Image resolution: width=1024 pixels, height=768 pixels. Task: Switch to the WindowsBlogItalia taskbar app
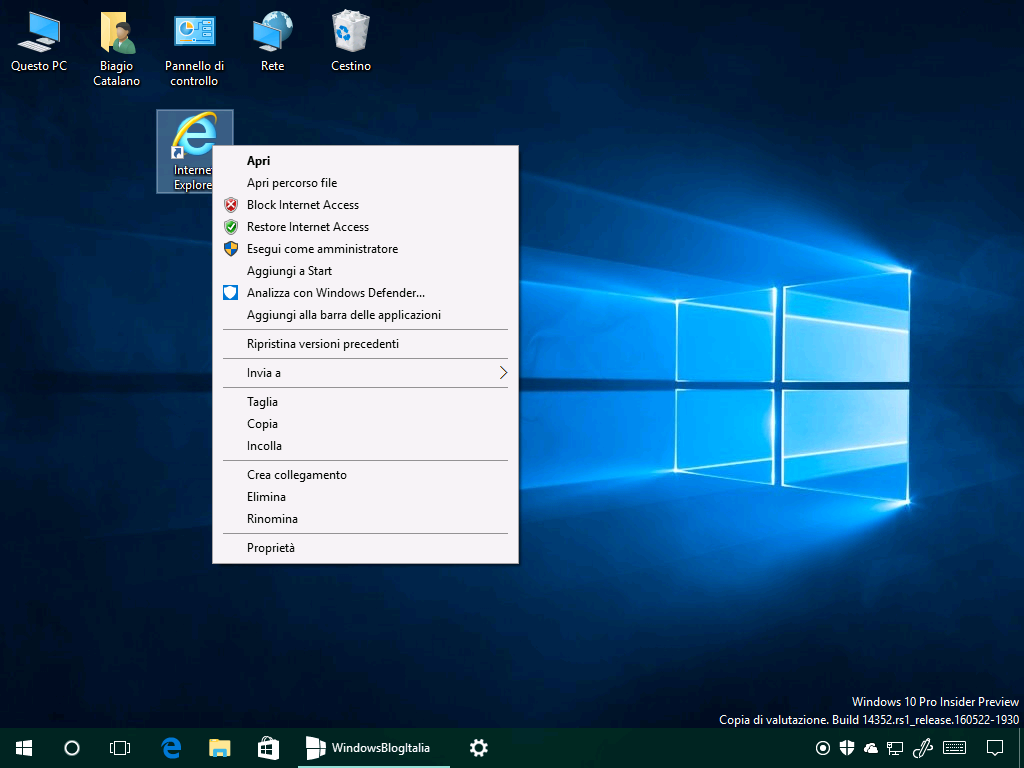(x=374, y=748)
